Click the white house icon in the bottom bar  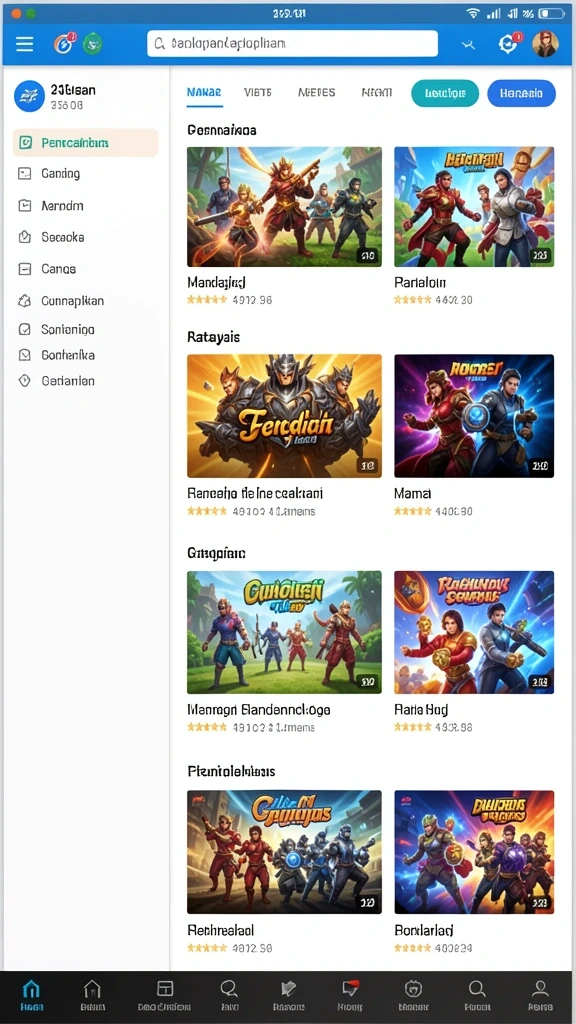pyautogui.click(x=93, y=989)
